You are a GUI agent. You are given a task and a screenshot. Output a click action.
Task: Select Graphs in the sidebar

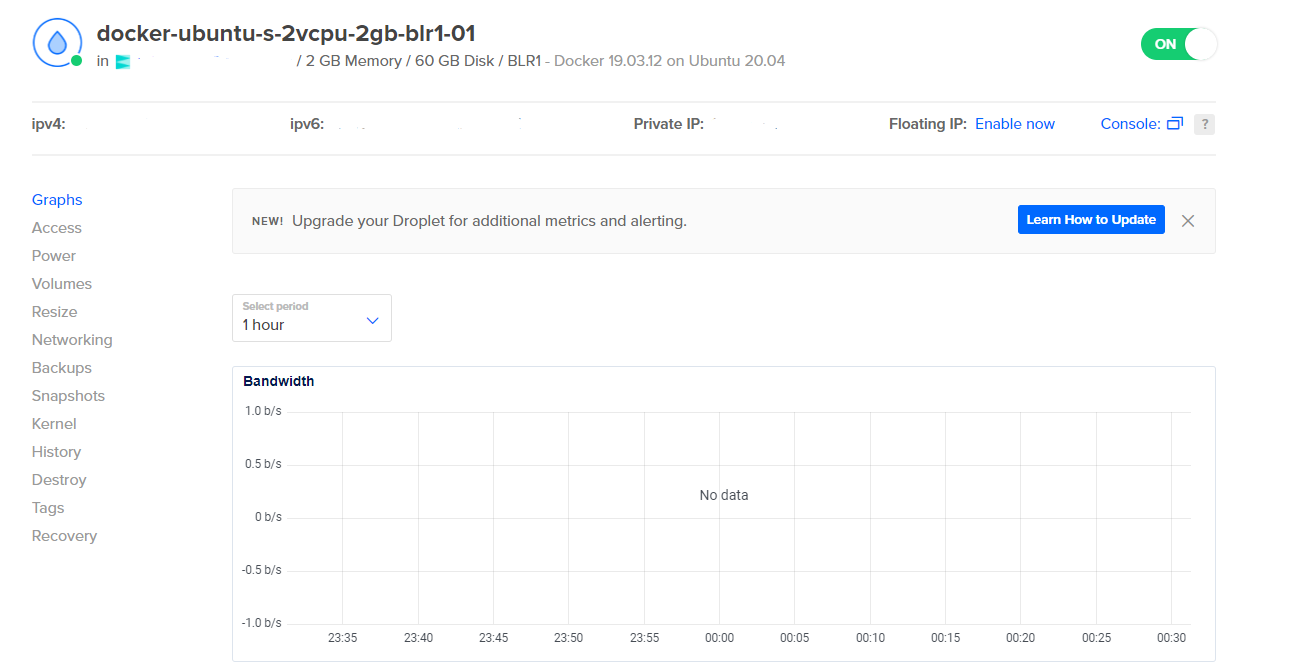click(57, 200)
